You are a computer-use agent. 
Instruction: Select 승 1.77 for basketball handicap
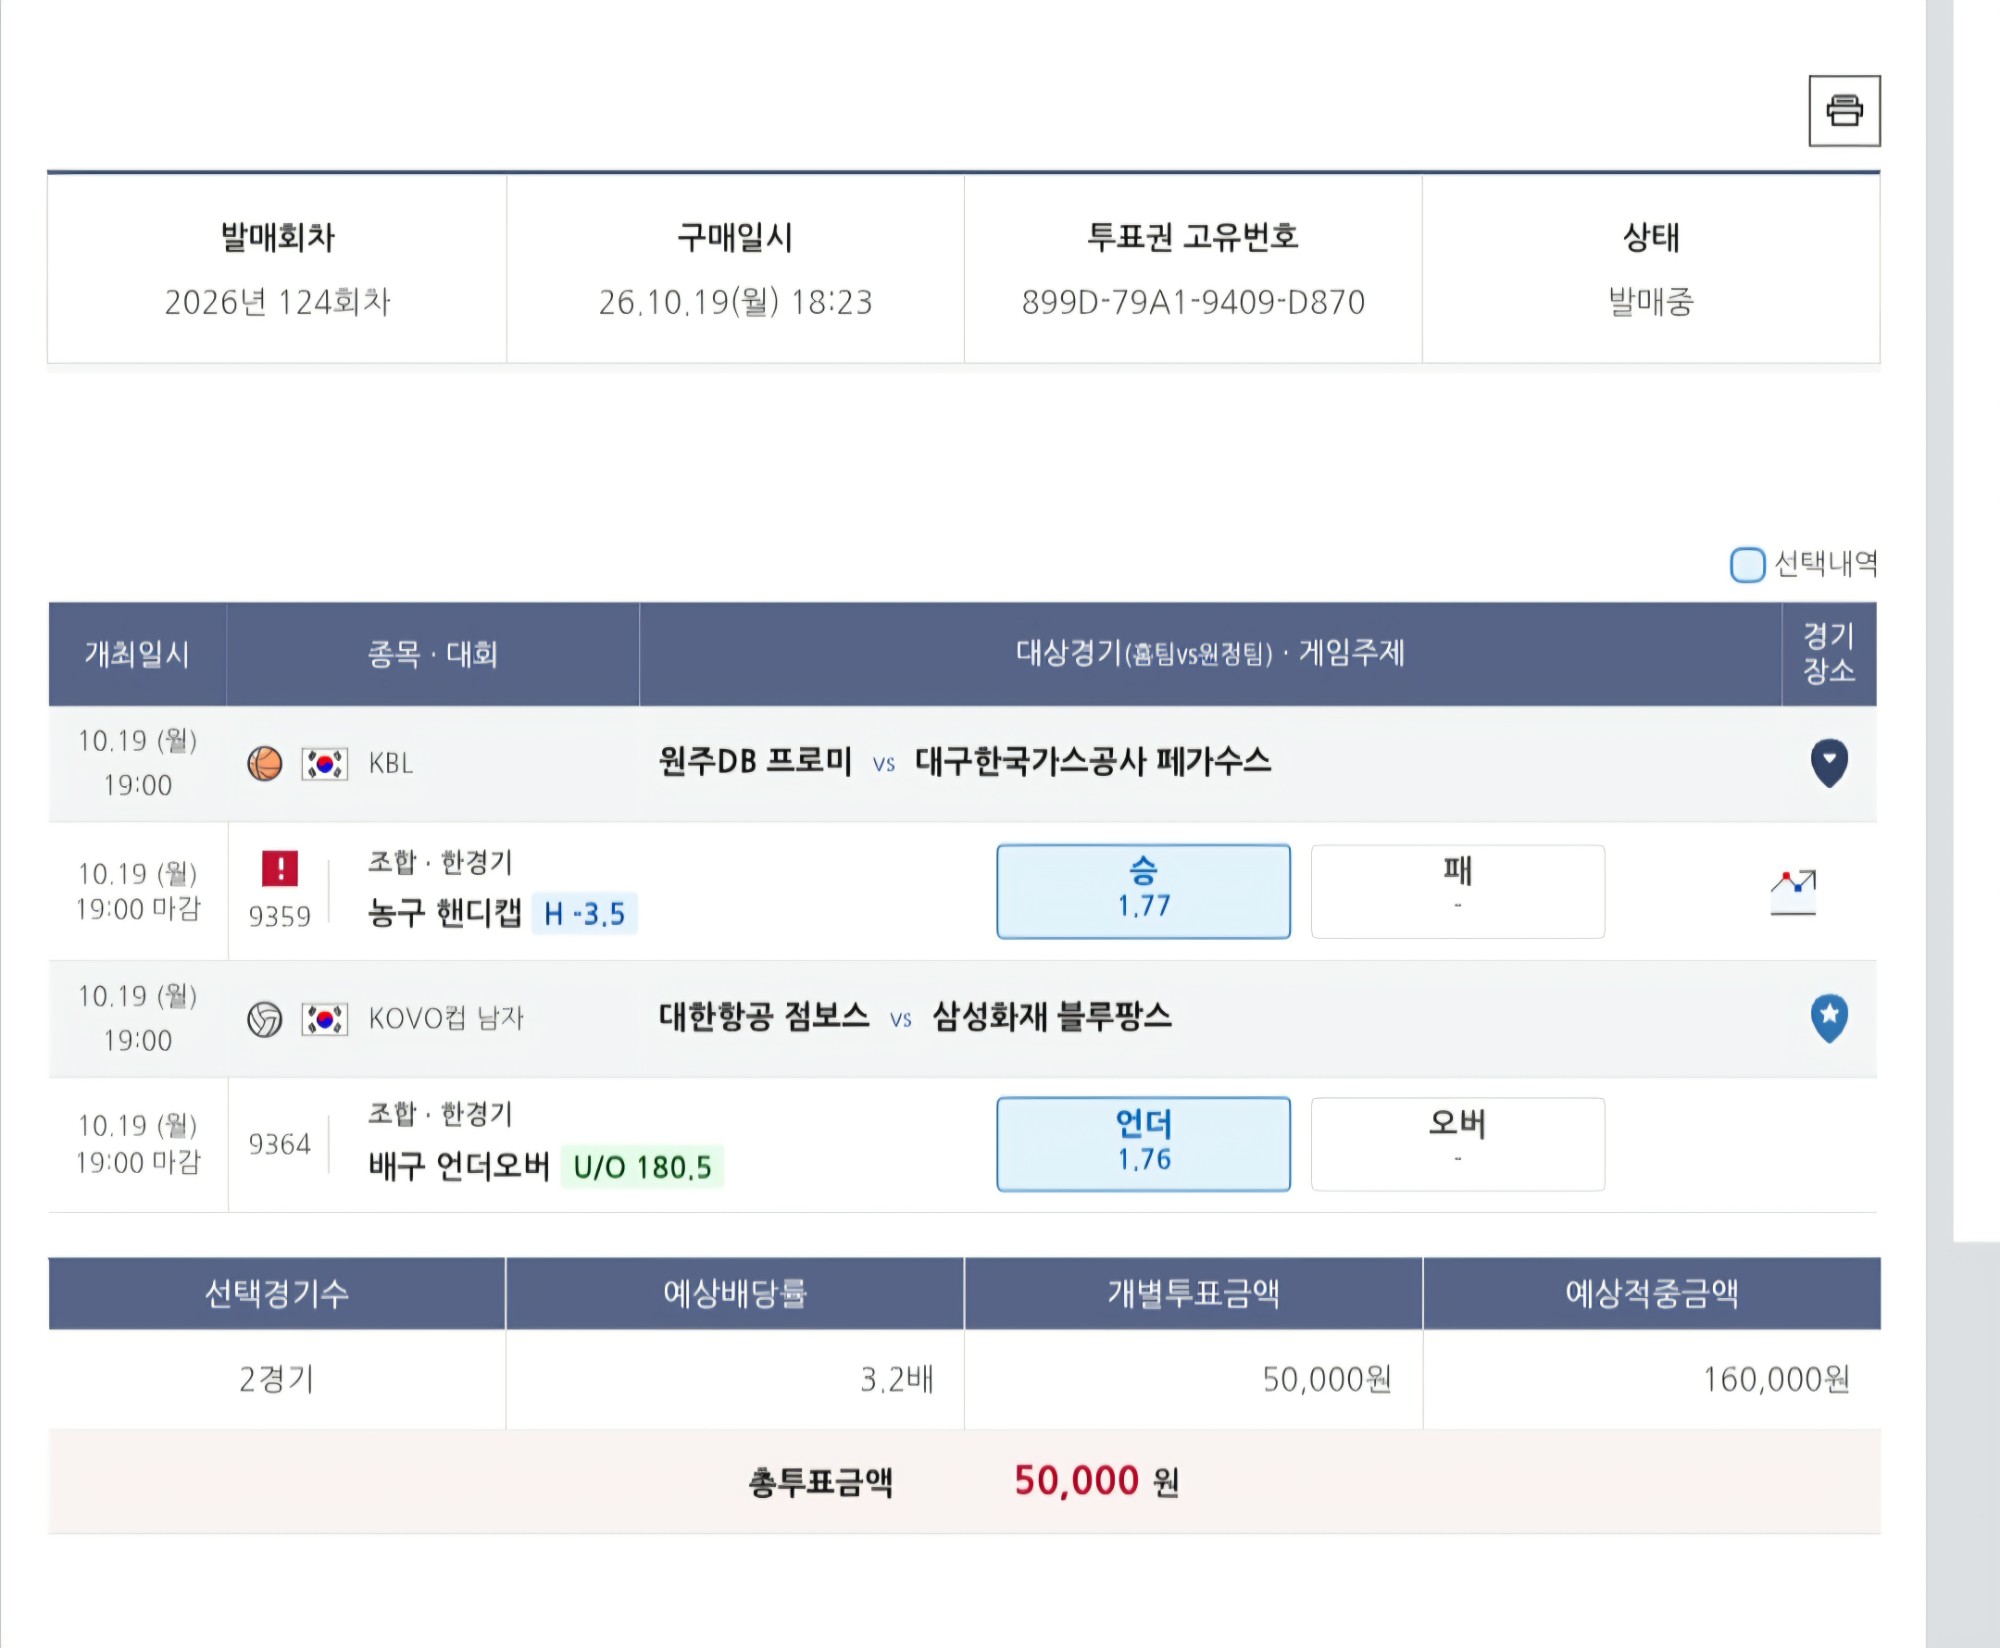[1143, 891]
